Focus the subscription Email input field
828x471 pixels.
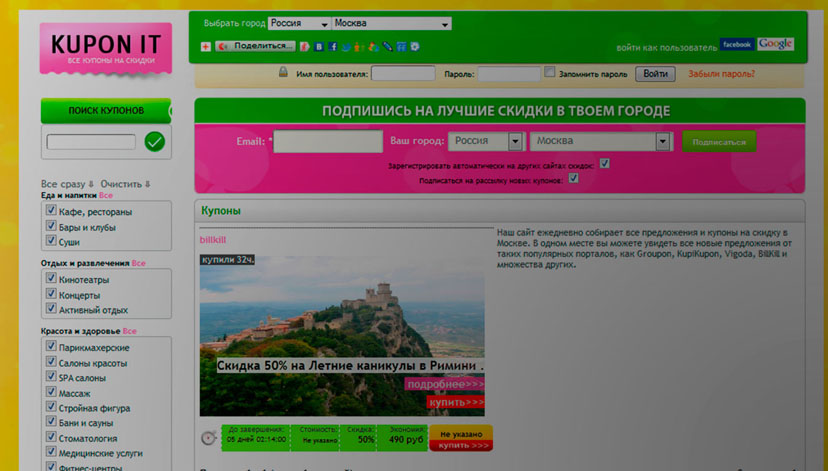[x=328, y=142]
